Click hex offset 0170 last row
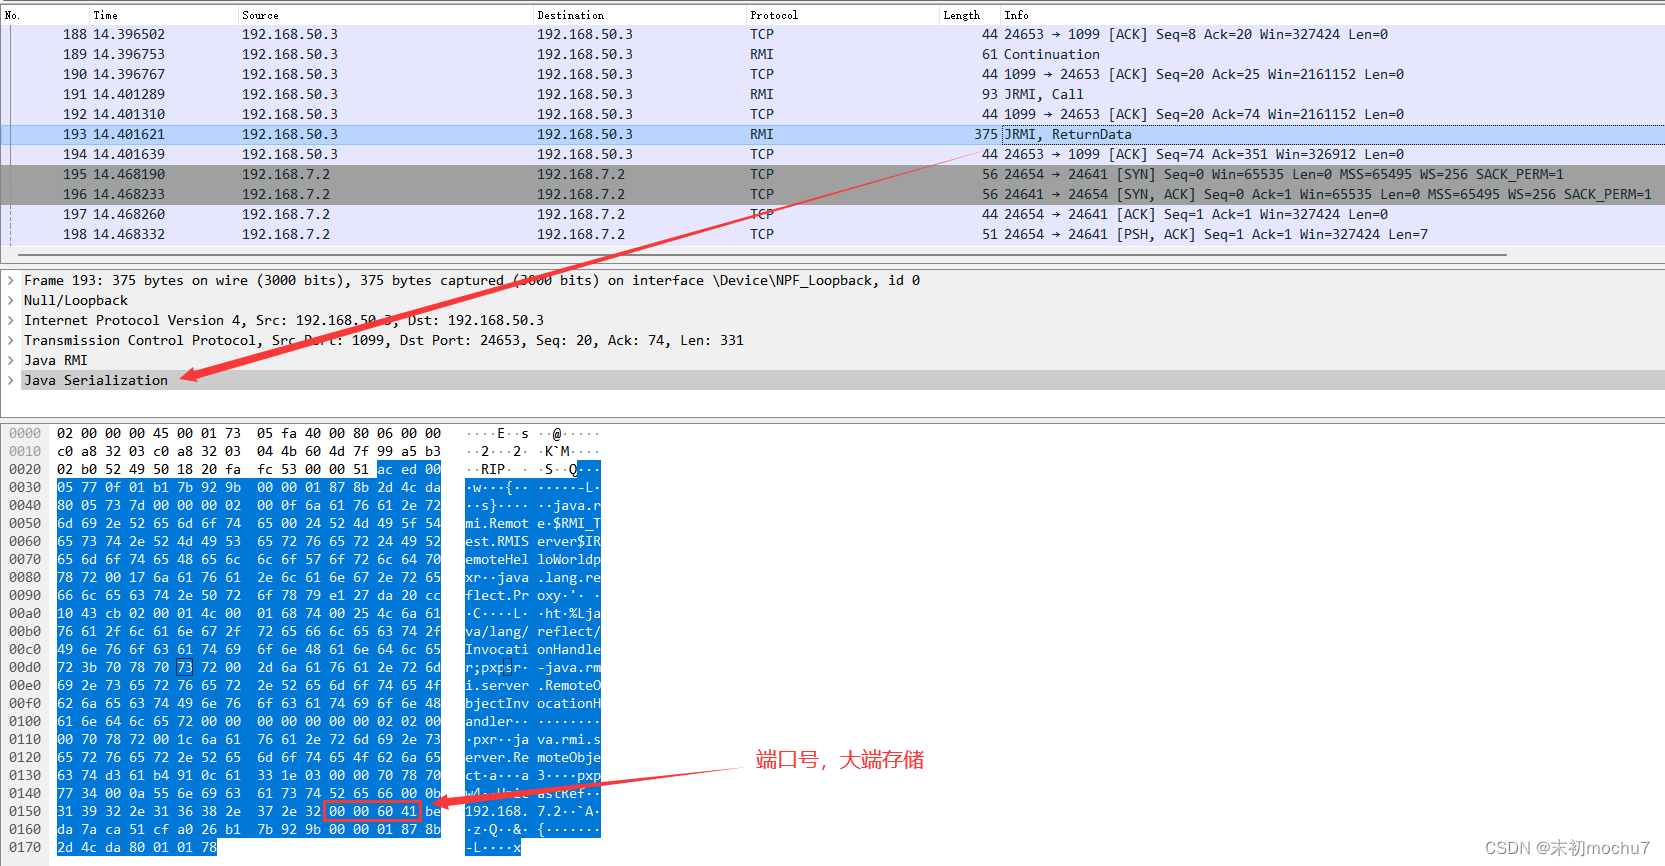 pos(25,848)
